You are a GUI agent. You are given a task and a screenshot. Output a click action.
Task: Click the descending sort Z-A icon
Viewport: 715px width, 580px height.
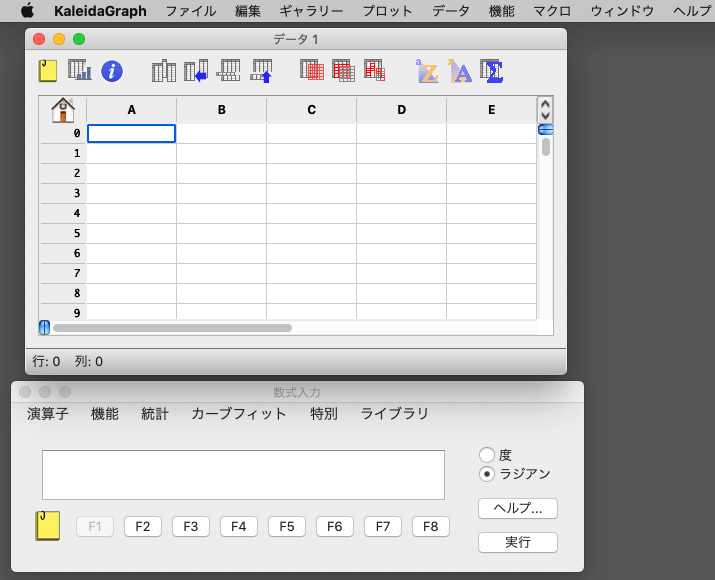coord(459,71)
